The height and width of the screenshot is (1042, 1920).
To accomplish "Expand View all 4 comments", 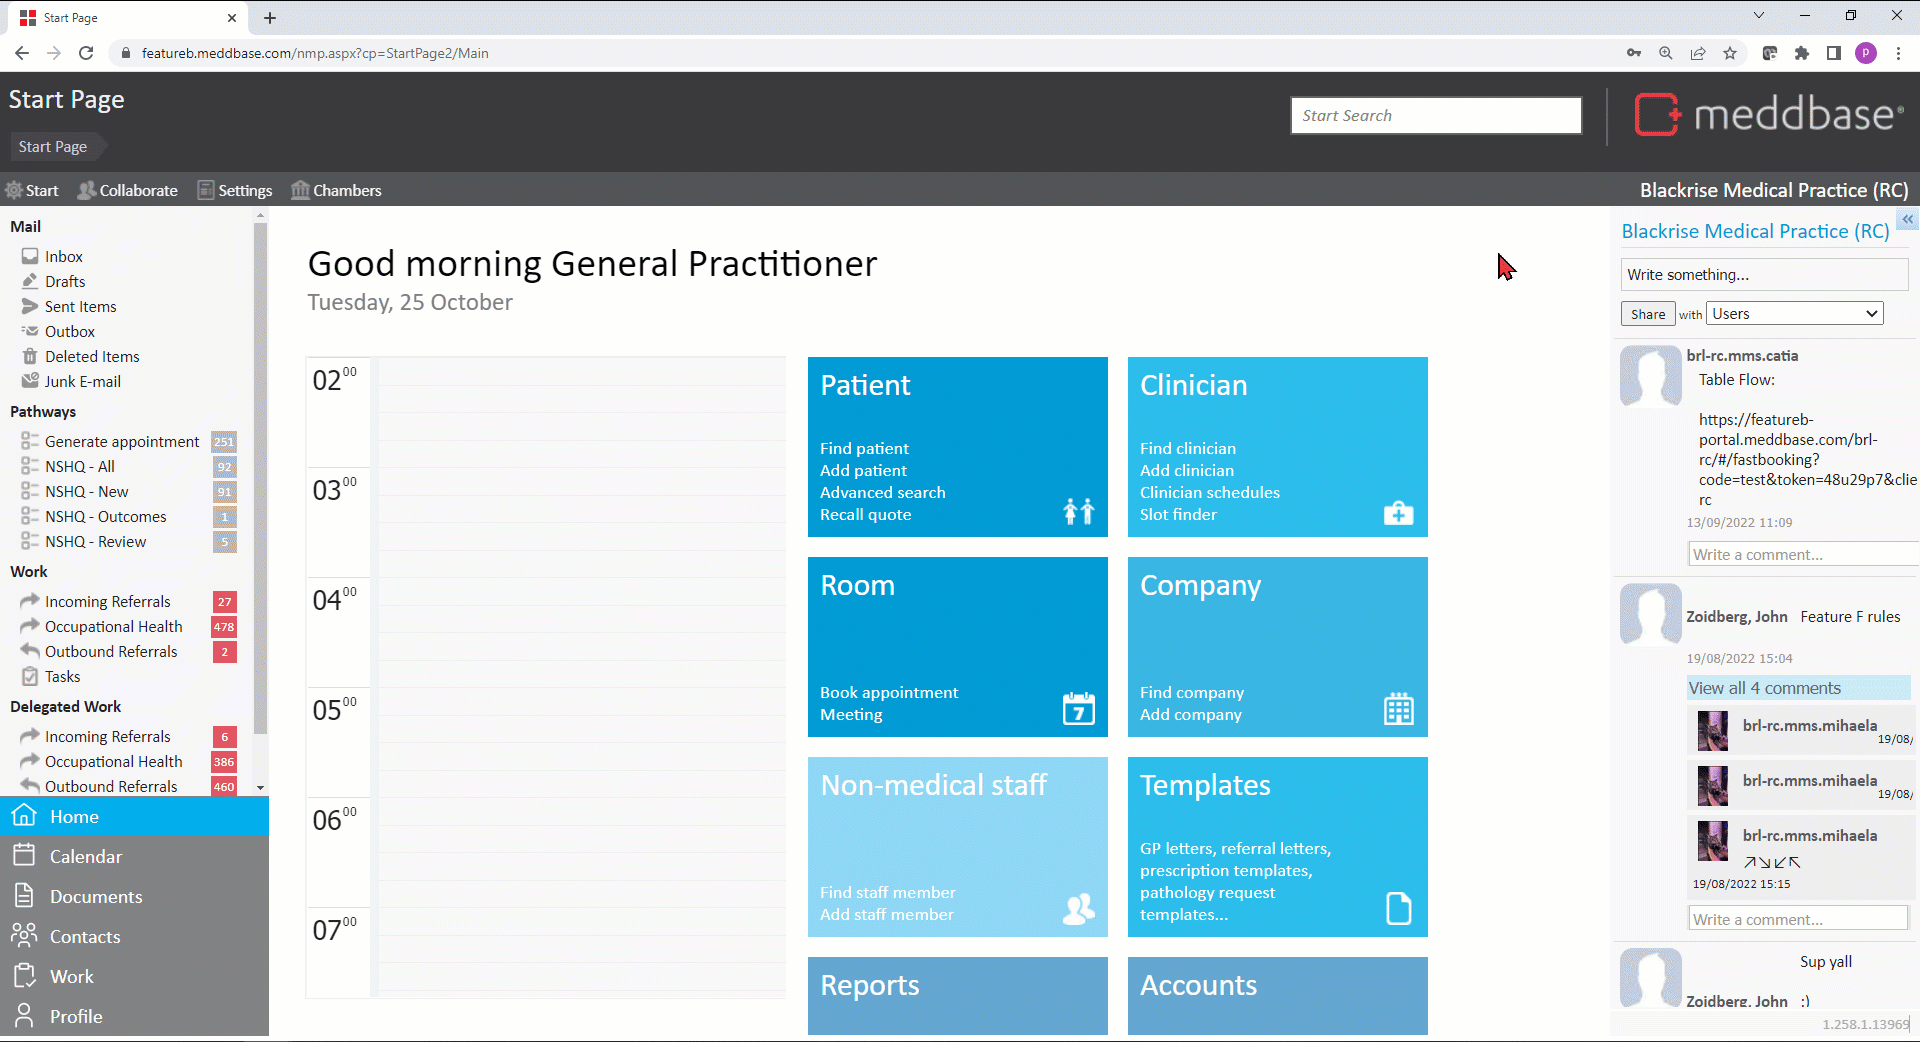I will pos(1764,688).
